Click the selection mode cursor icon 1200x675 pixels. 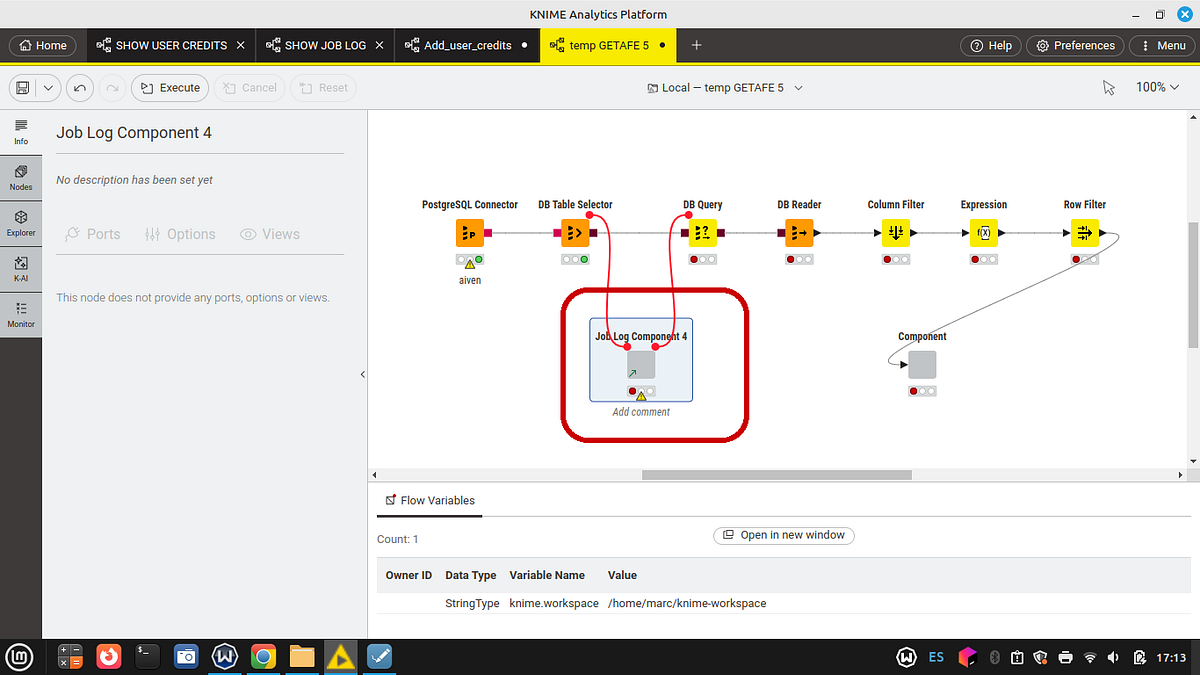(x=1108, y=87)
